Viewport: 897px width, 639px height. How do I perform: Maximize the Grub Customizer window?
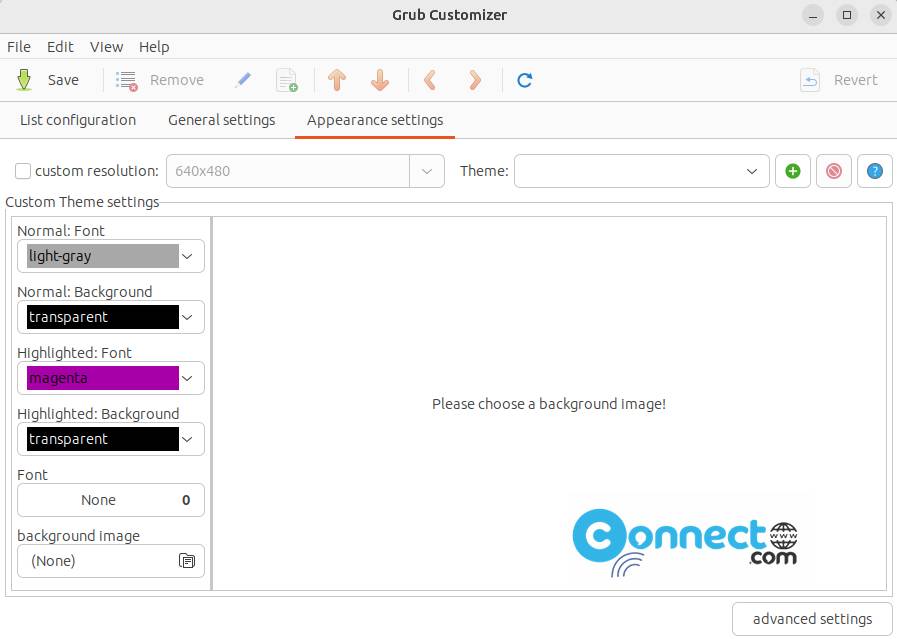(847, 15)
